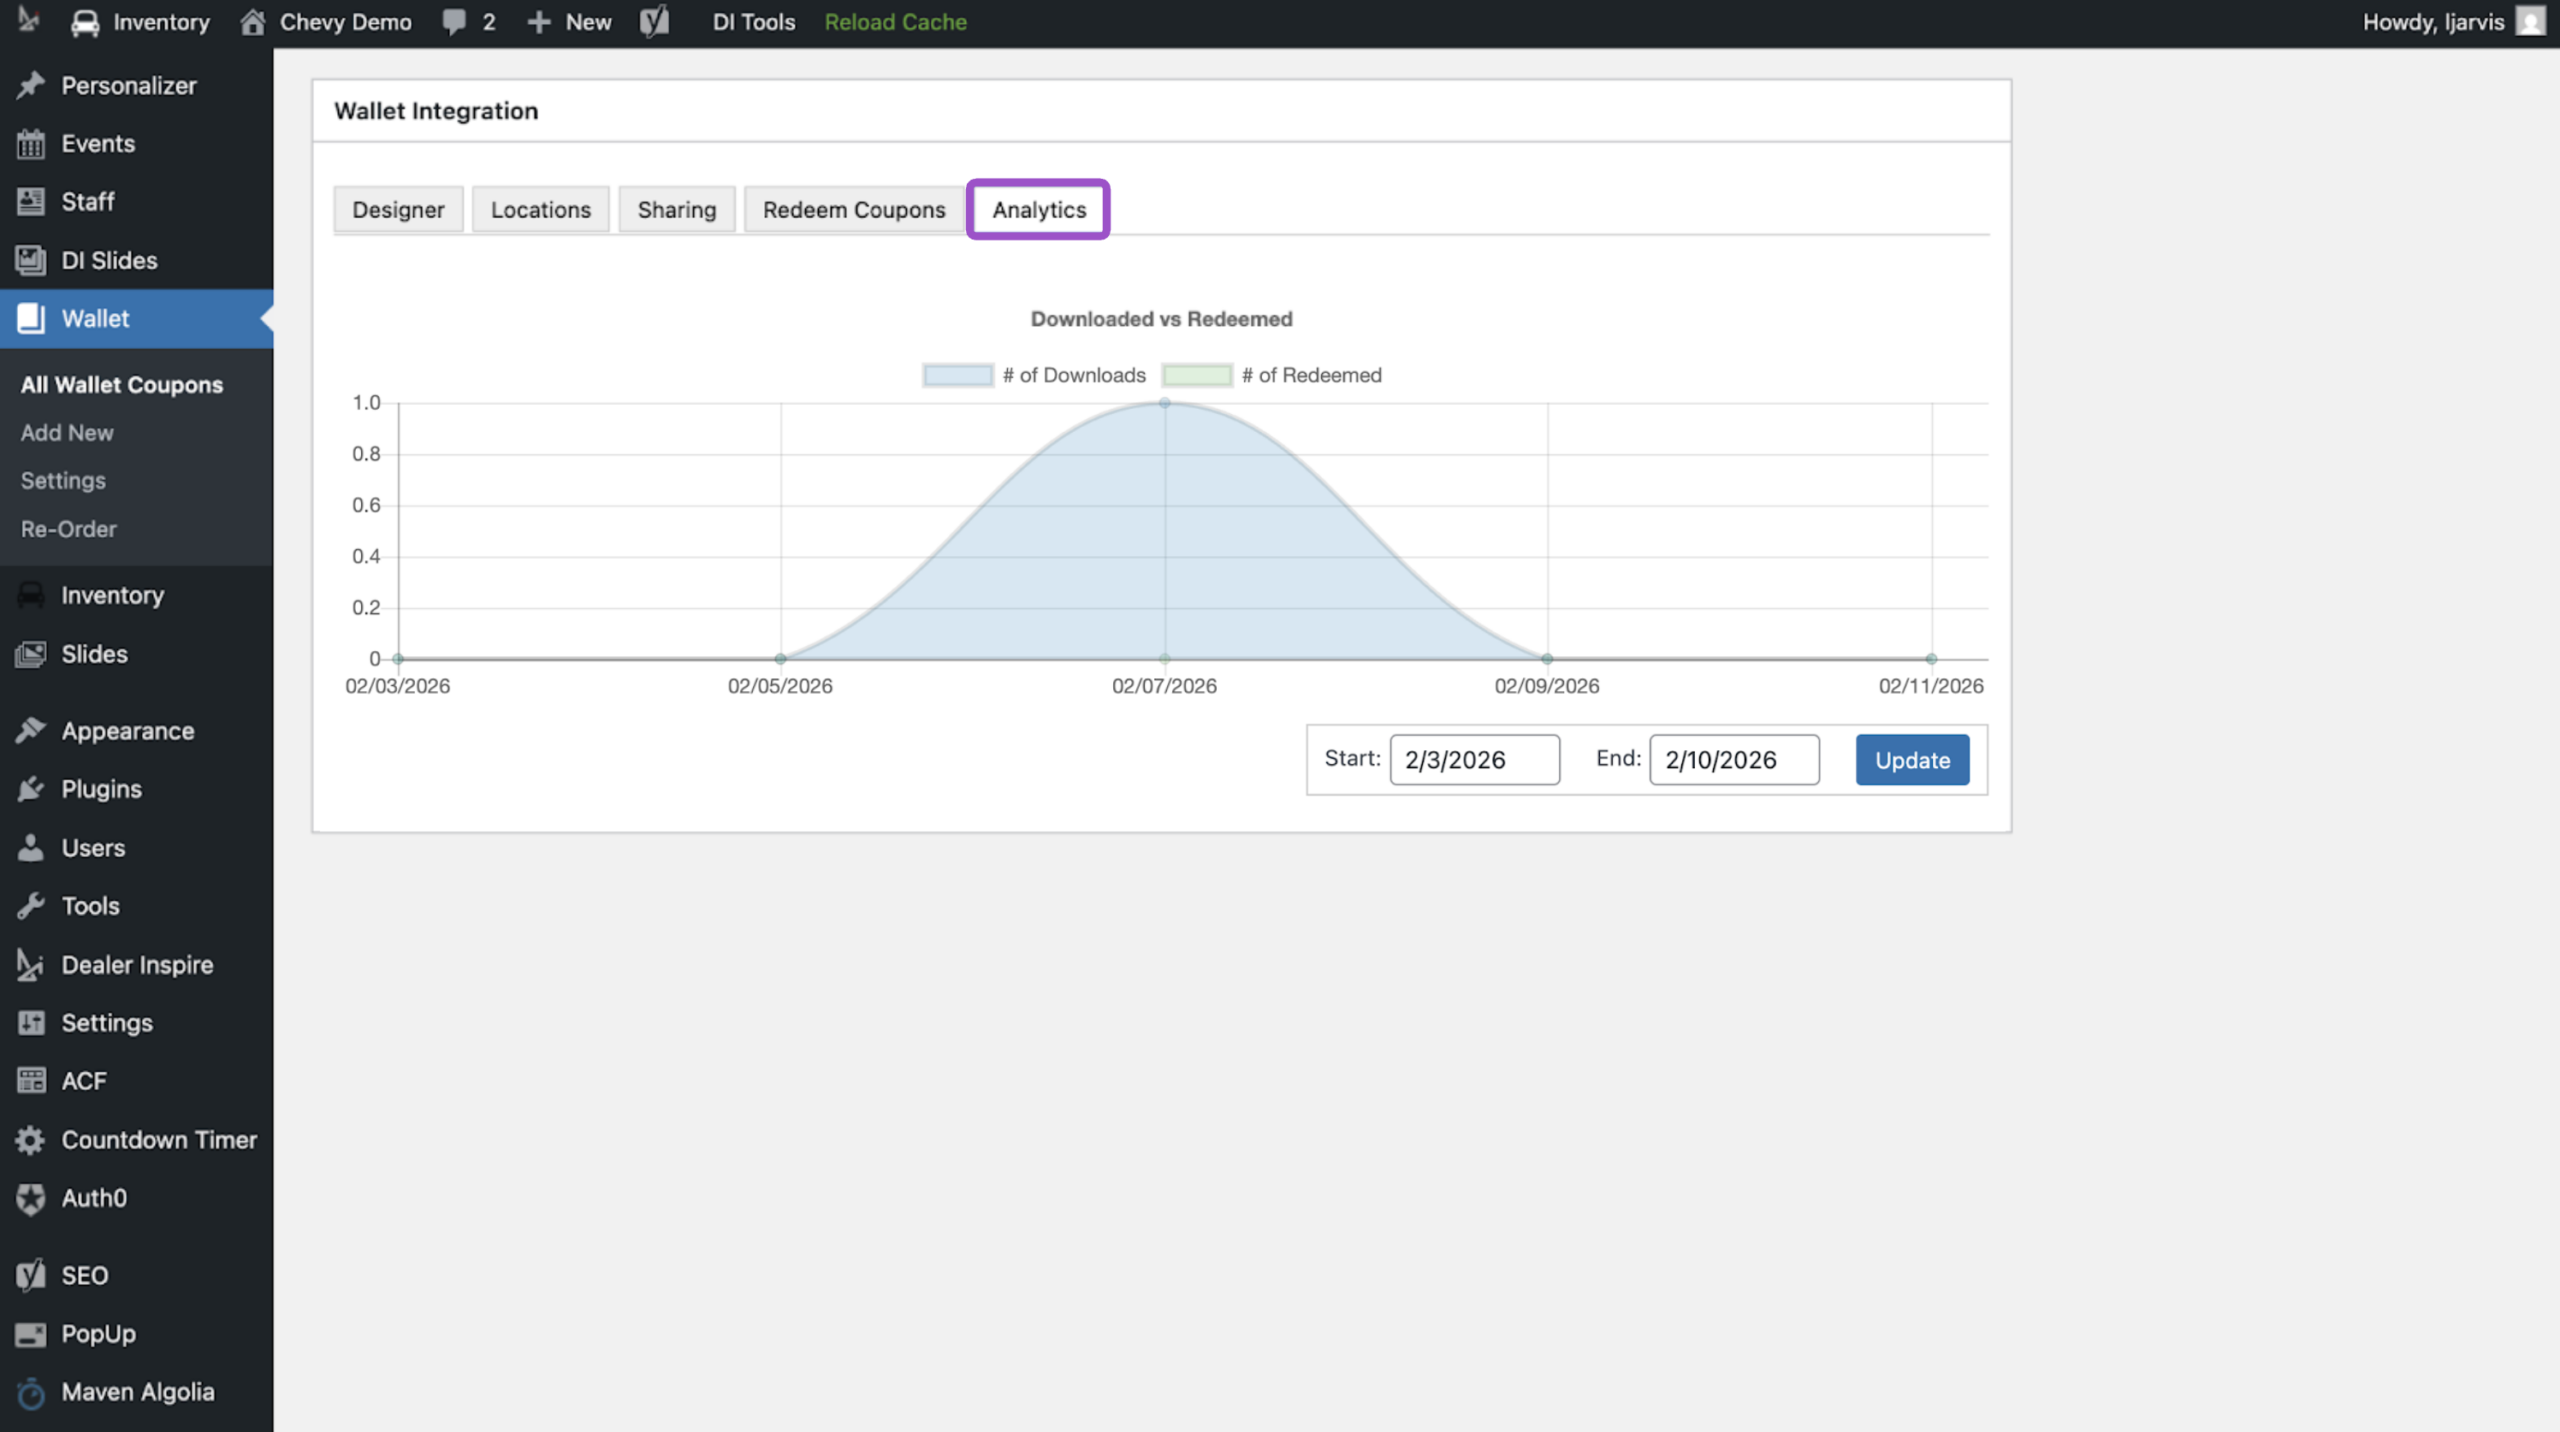
Task: Click the Start date field
Action: point(1474,760)
